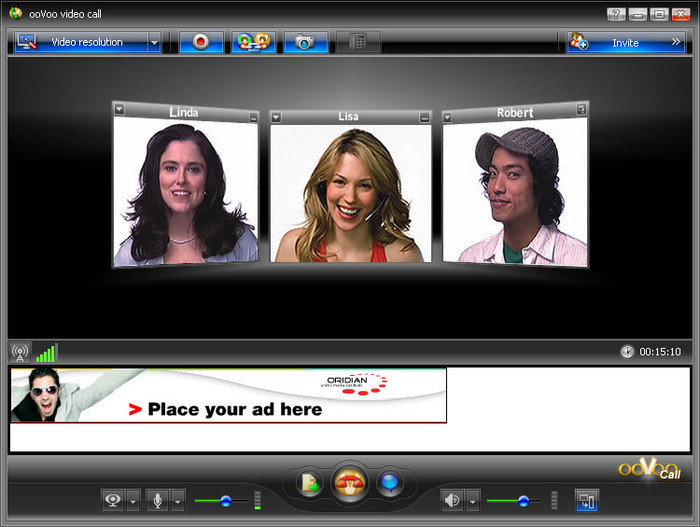Screen dimensions: 700x527
Task: Minimize Robert's video panel
Action: pyautogui.click(x=580, y=109)
